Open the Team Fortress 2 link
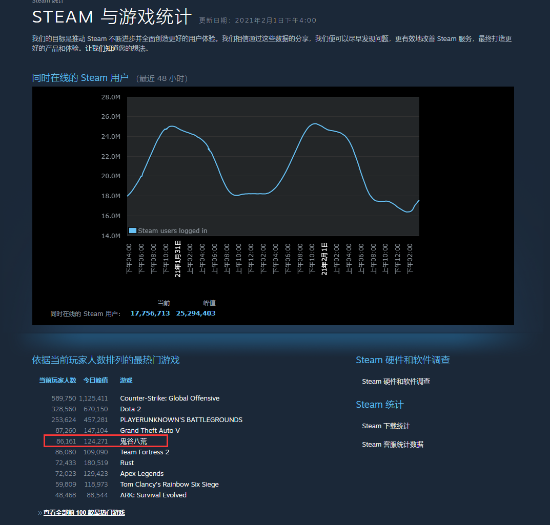 [145, 452]
